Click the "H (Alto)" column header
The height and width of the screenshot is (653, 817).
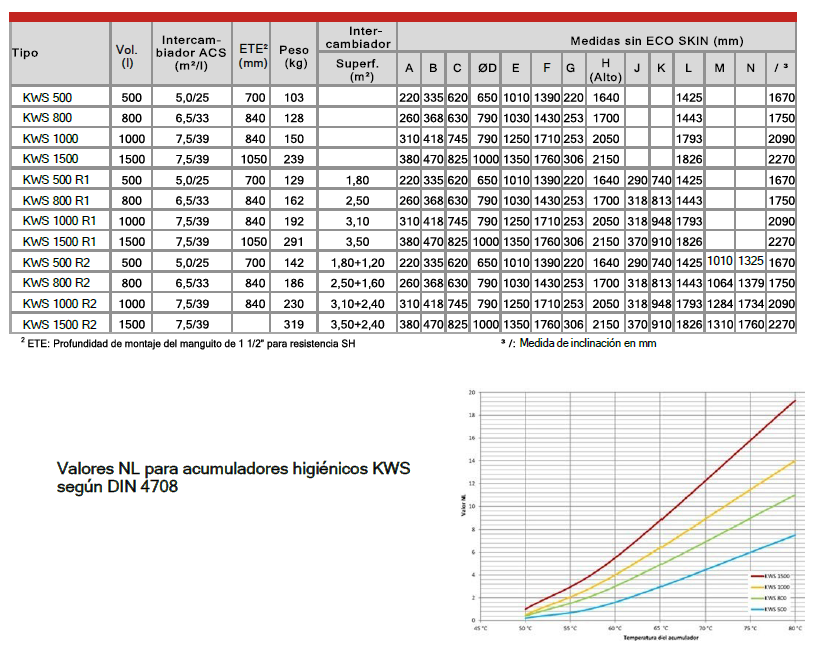point(606,68)
